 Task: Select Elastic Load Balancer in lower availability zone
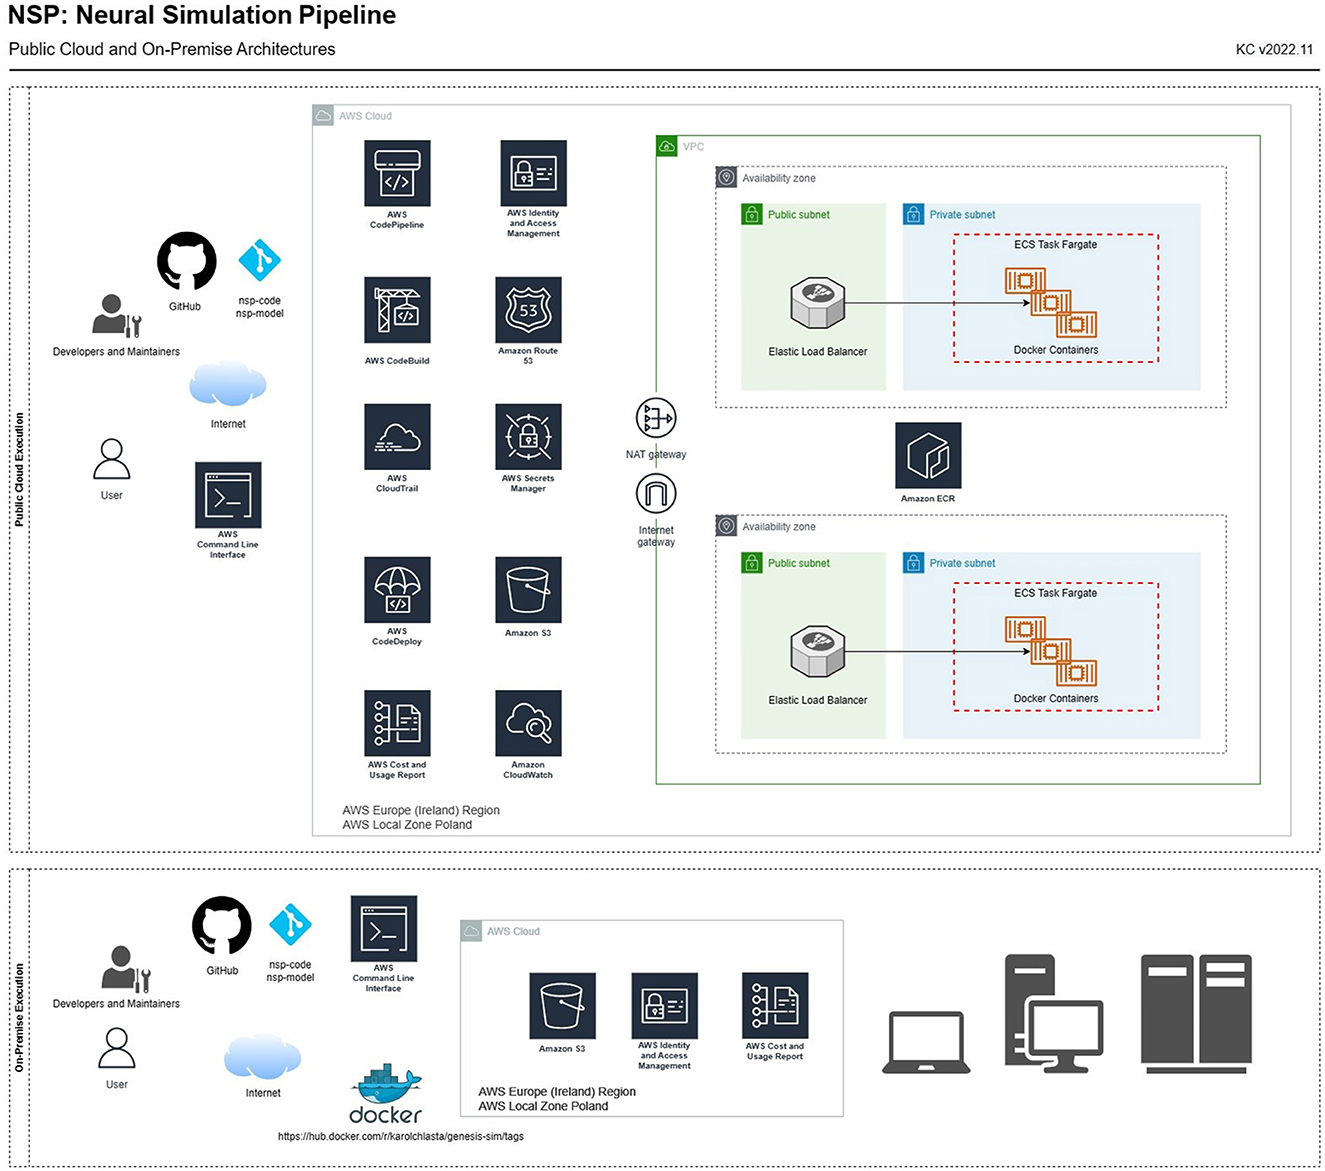click(818, 652)
